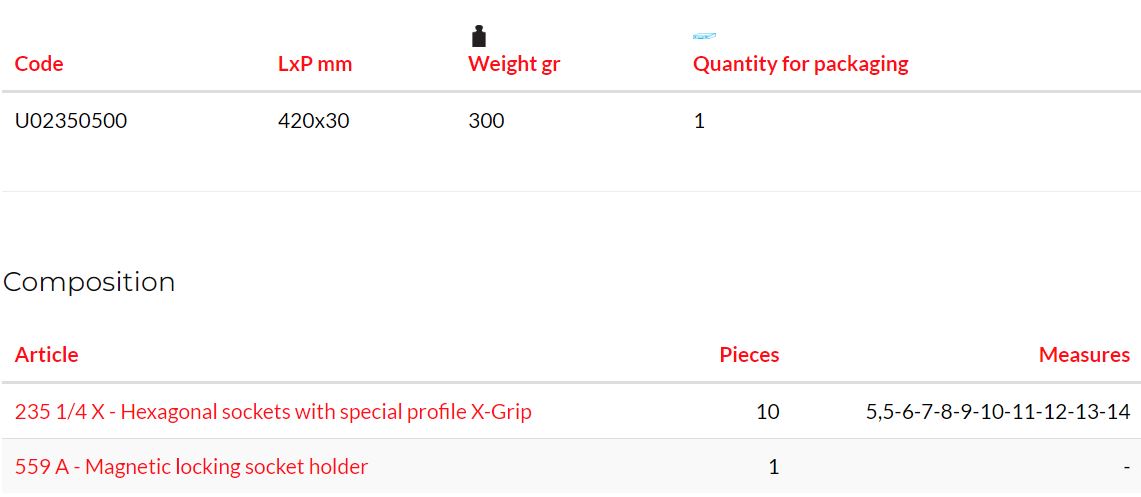Select the Article column header
This screenshot has height=497, width=1141.
[47, 355]
